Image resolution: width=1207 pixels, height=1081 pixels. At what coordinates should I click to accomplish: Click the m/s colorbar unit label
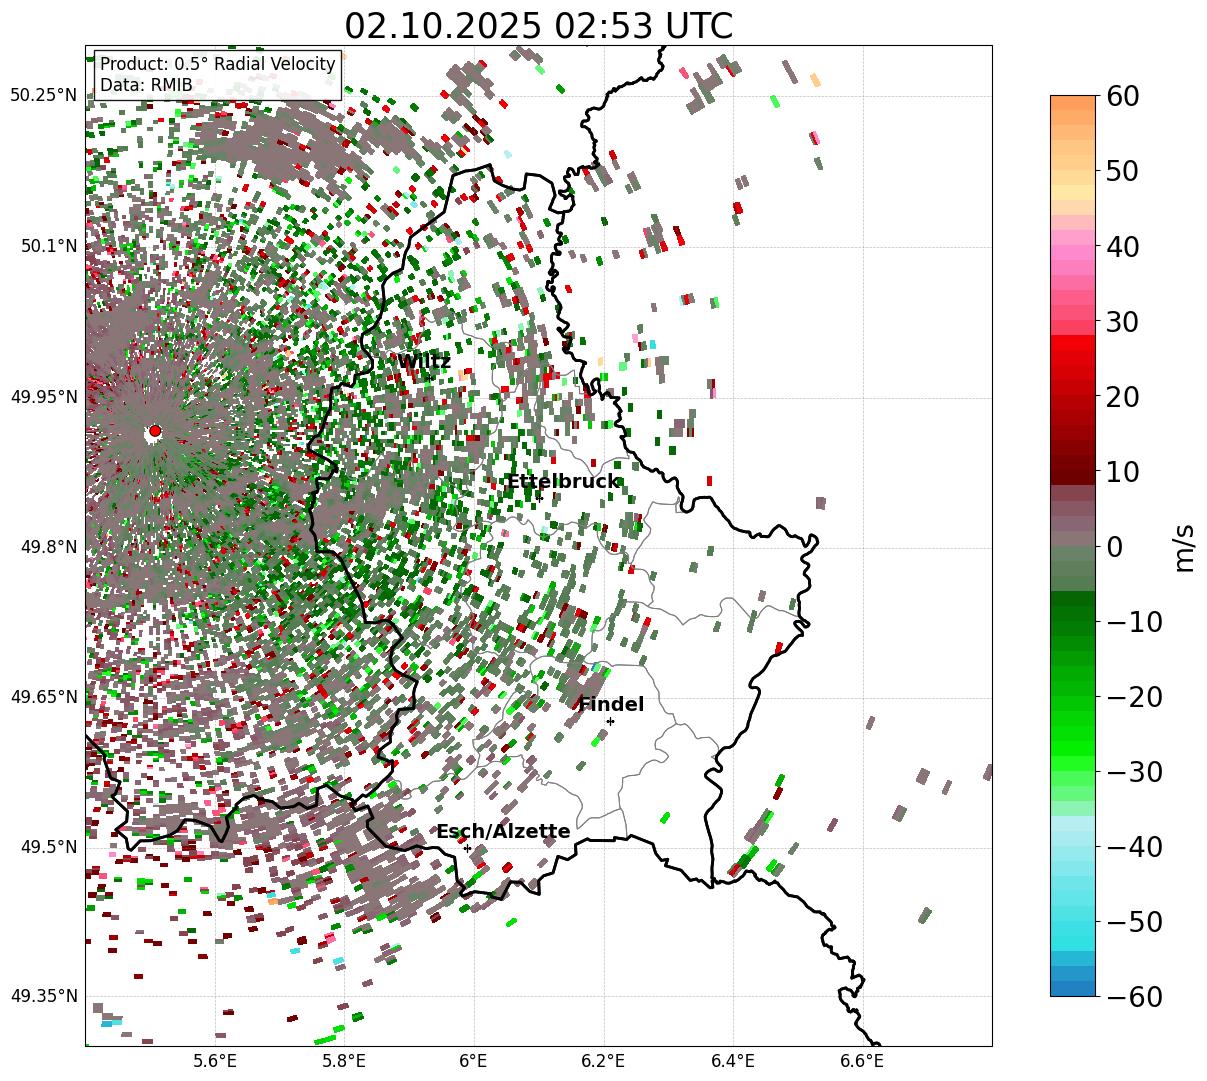pyautogui.click(x=1185, y=546)
